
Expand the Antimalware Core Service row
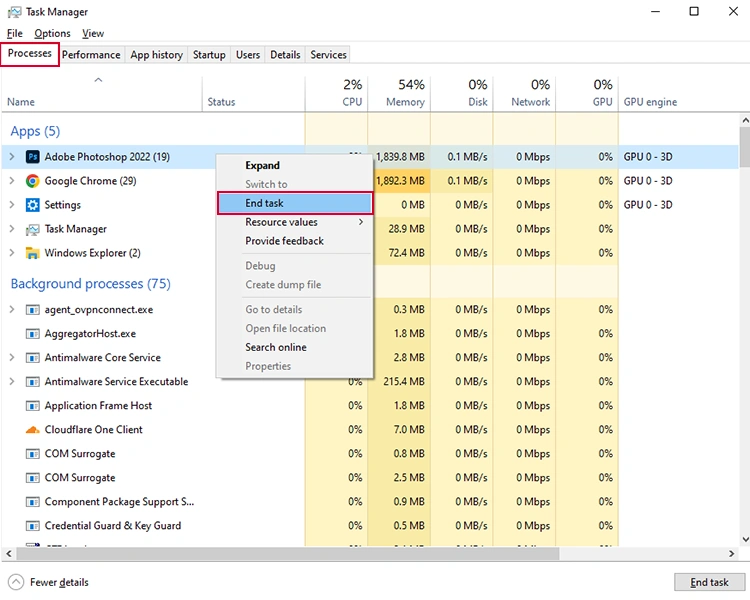pos(12,357)
